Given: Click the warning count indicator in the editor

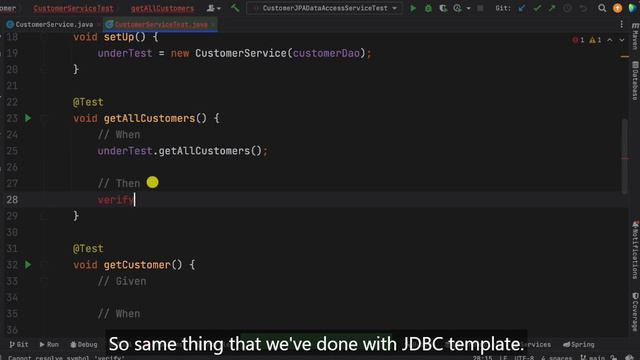Looking at the screenshot, I should coord(595,40).
